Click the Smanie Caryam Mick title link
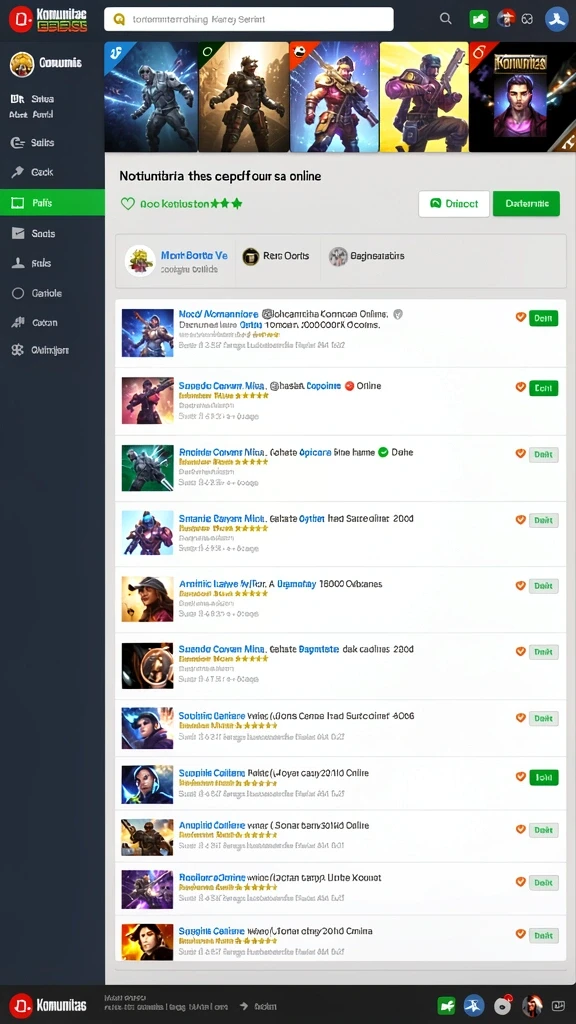The height and width of the screenshot is (1024, 576). pyautogui.click(x=222, y=519)
